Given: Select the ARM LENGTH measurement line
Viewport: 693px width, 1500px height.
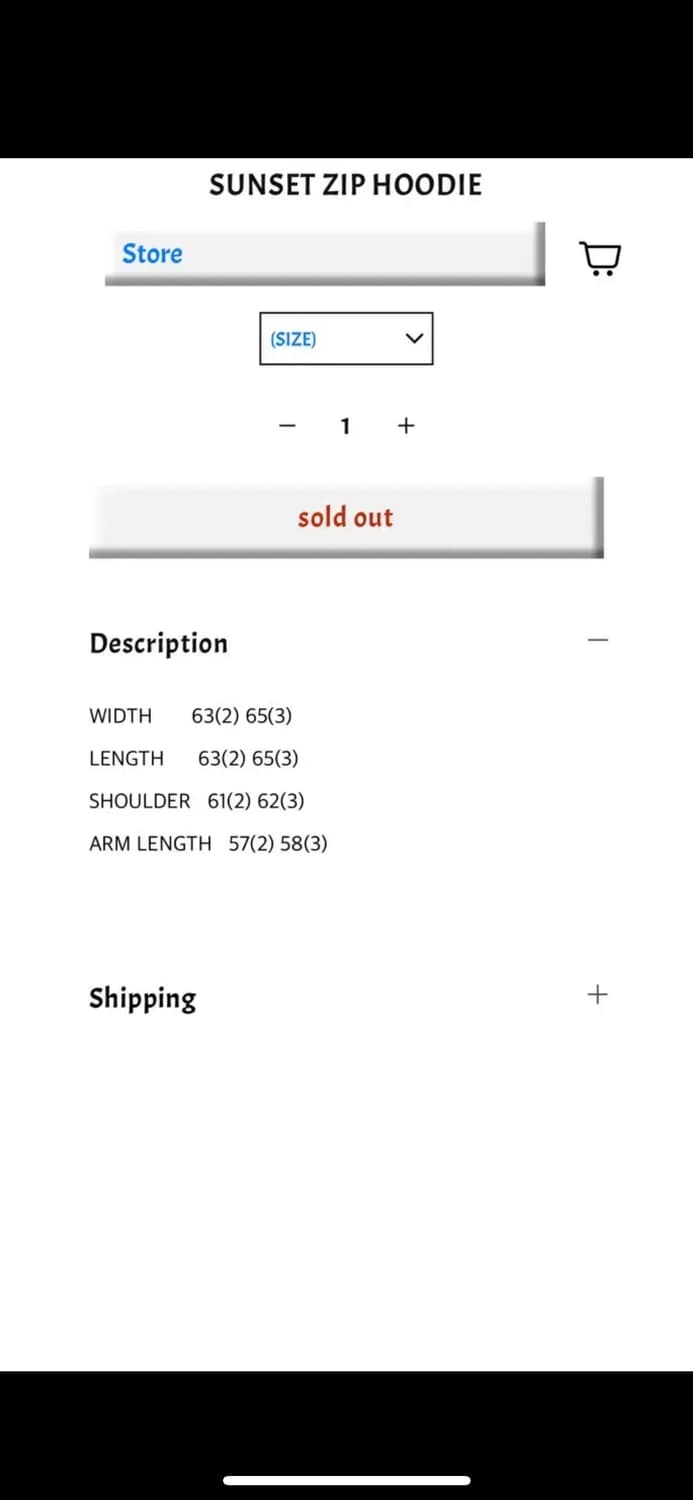Looking at the screenshot, I should (x=208, y=844).
